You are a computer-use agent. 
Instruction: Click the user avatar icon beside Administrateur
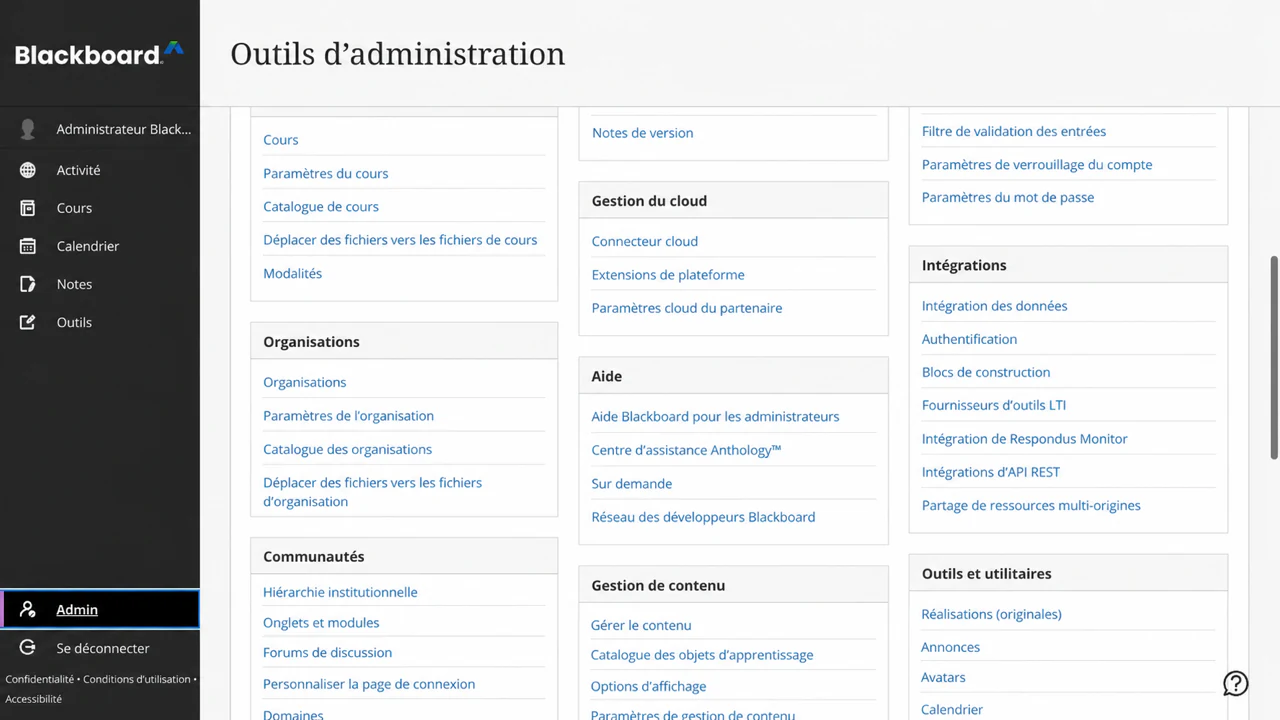pyautogui.click(x=28, y=129)
